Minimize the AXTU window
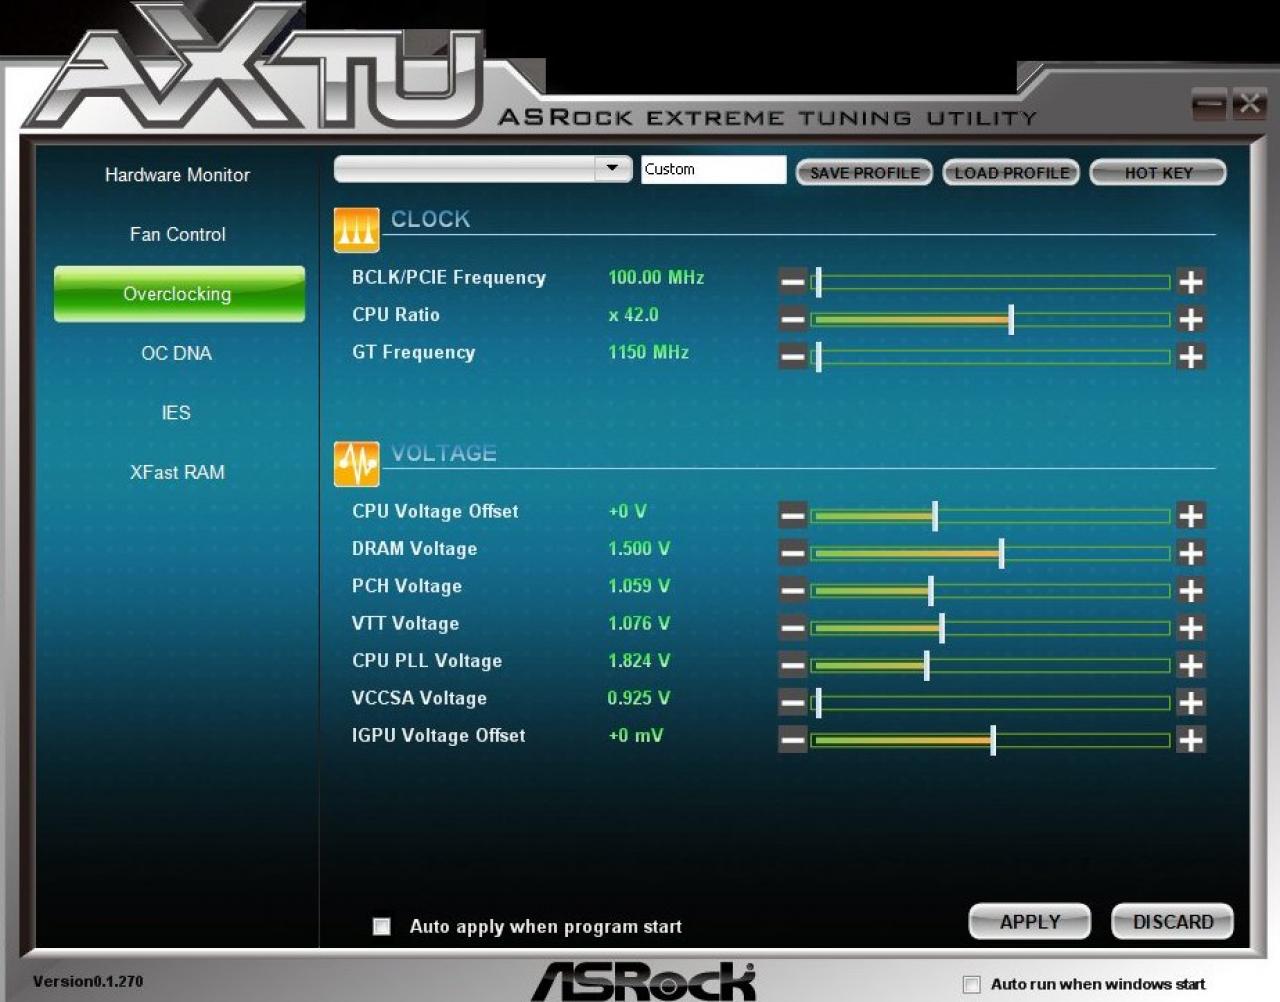Screen dimensions: 1280x1002 1209,103
